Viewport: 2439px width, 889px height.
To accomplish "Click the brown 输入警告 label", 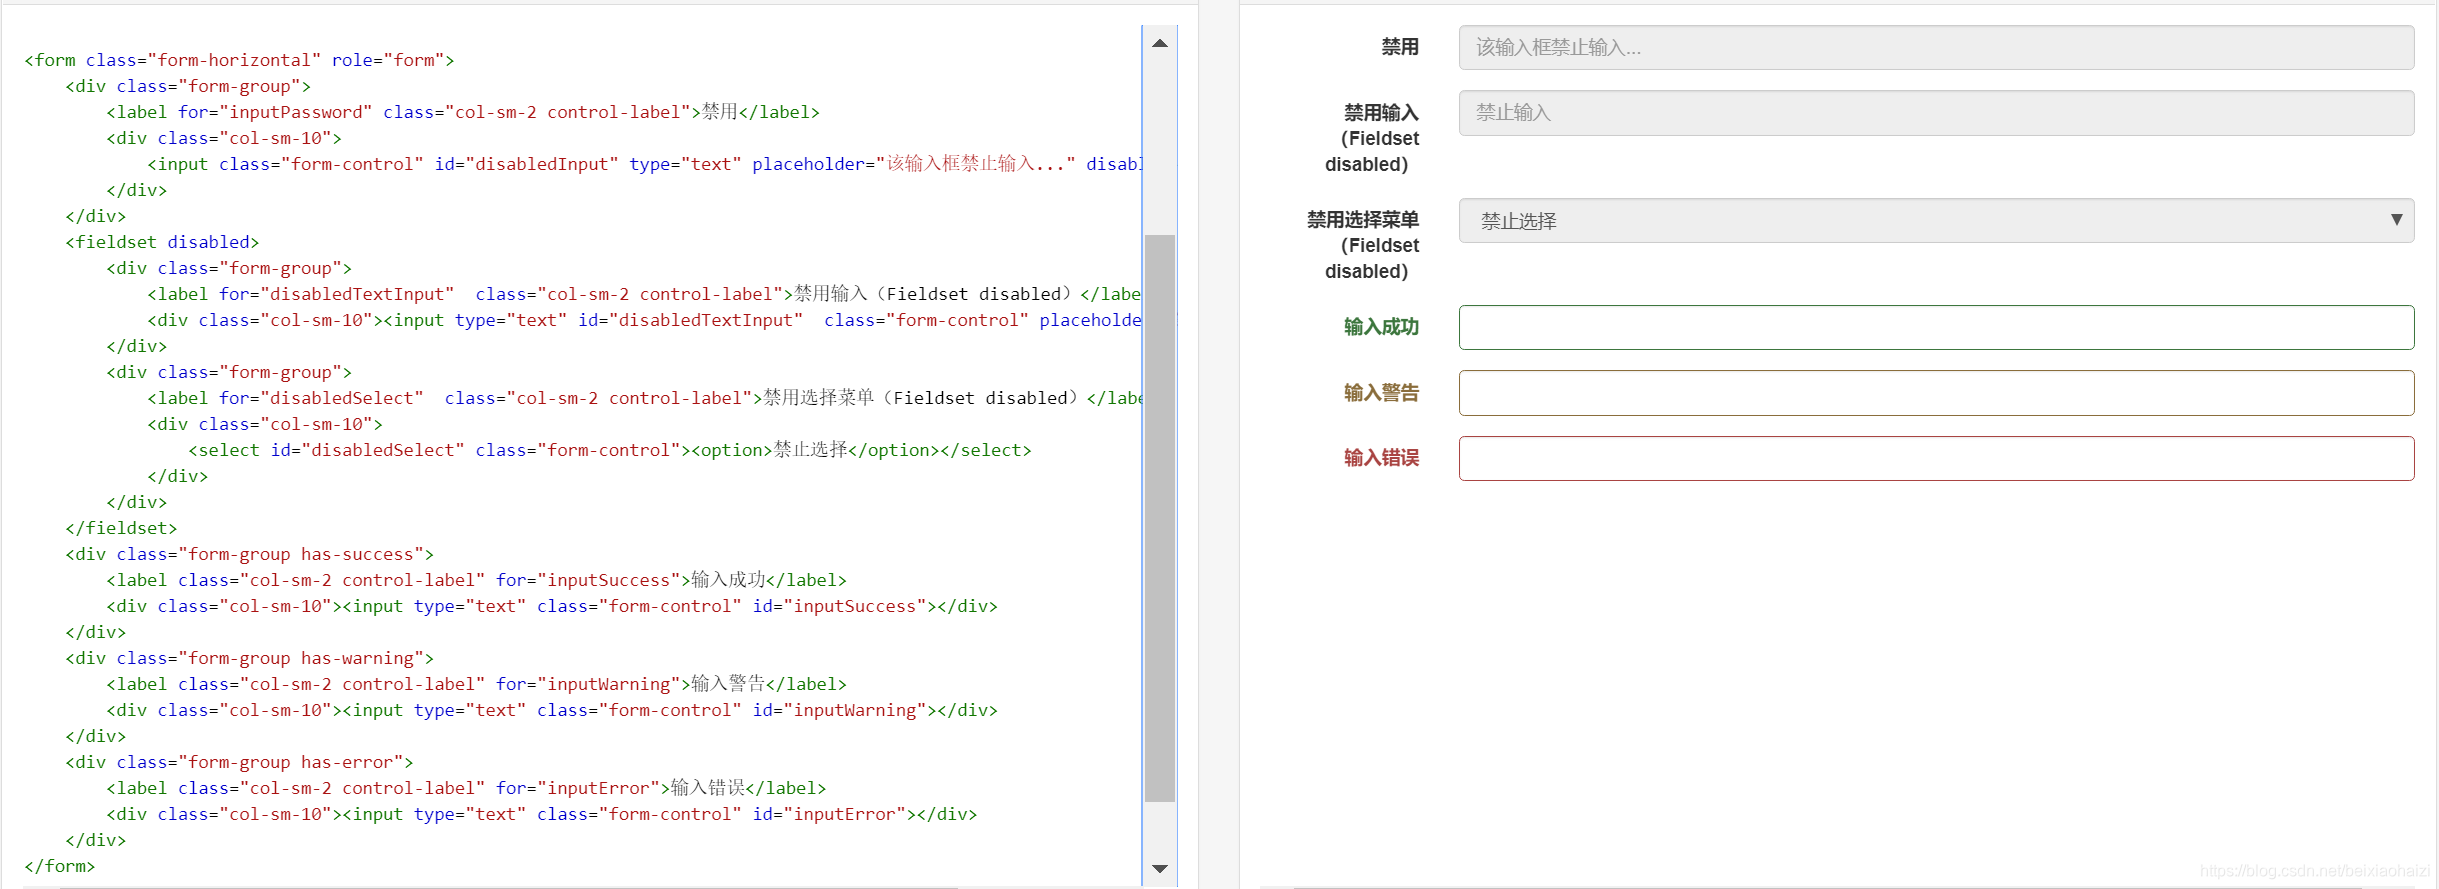I will [x=1381, y=393].
